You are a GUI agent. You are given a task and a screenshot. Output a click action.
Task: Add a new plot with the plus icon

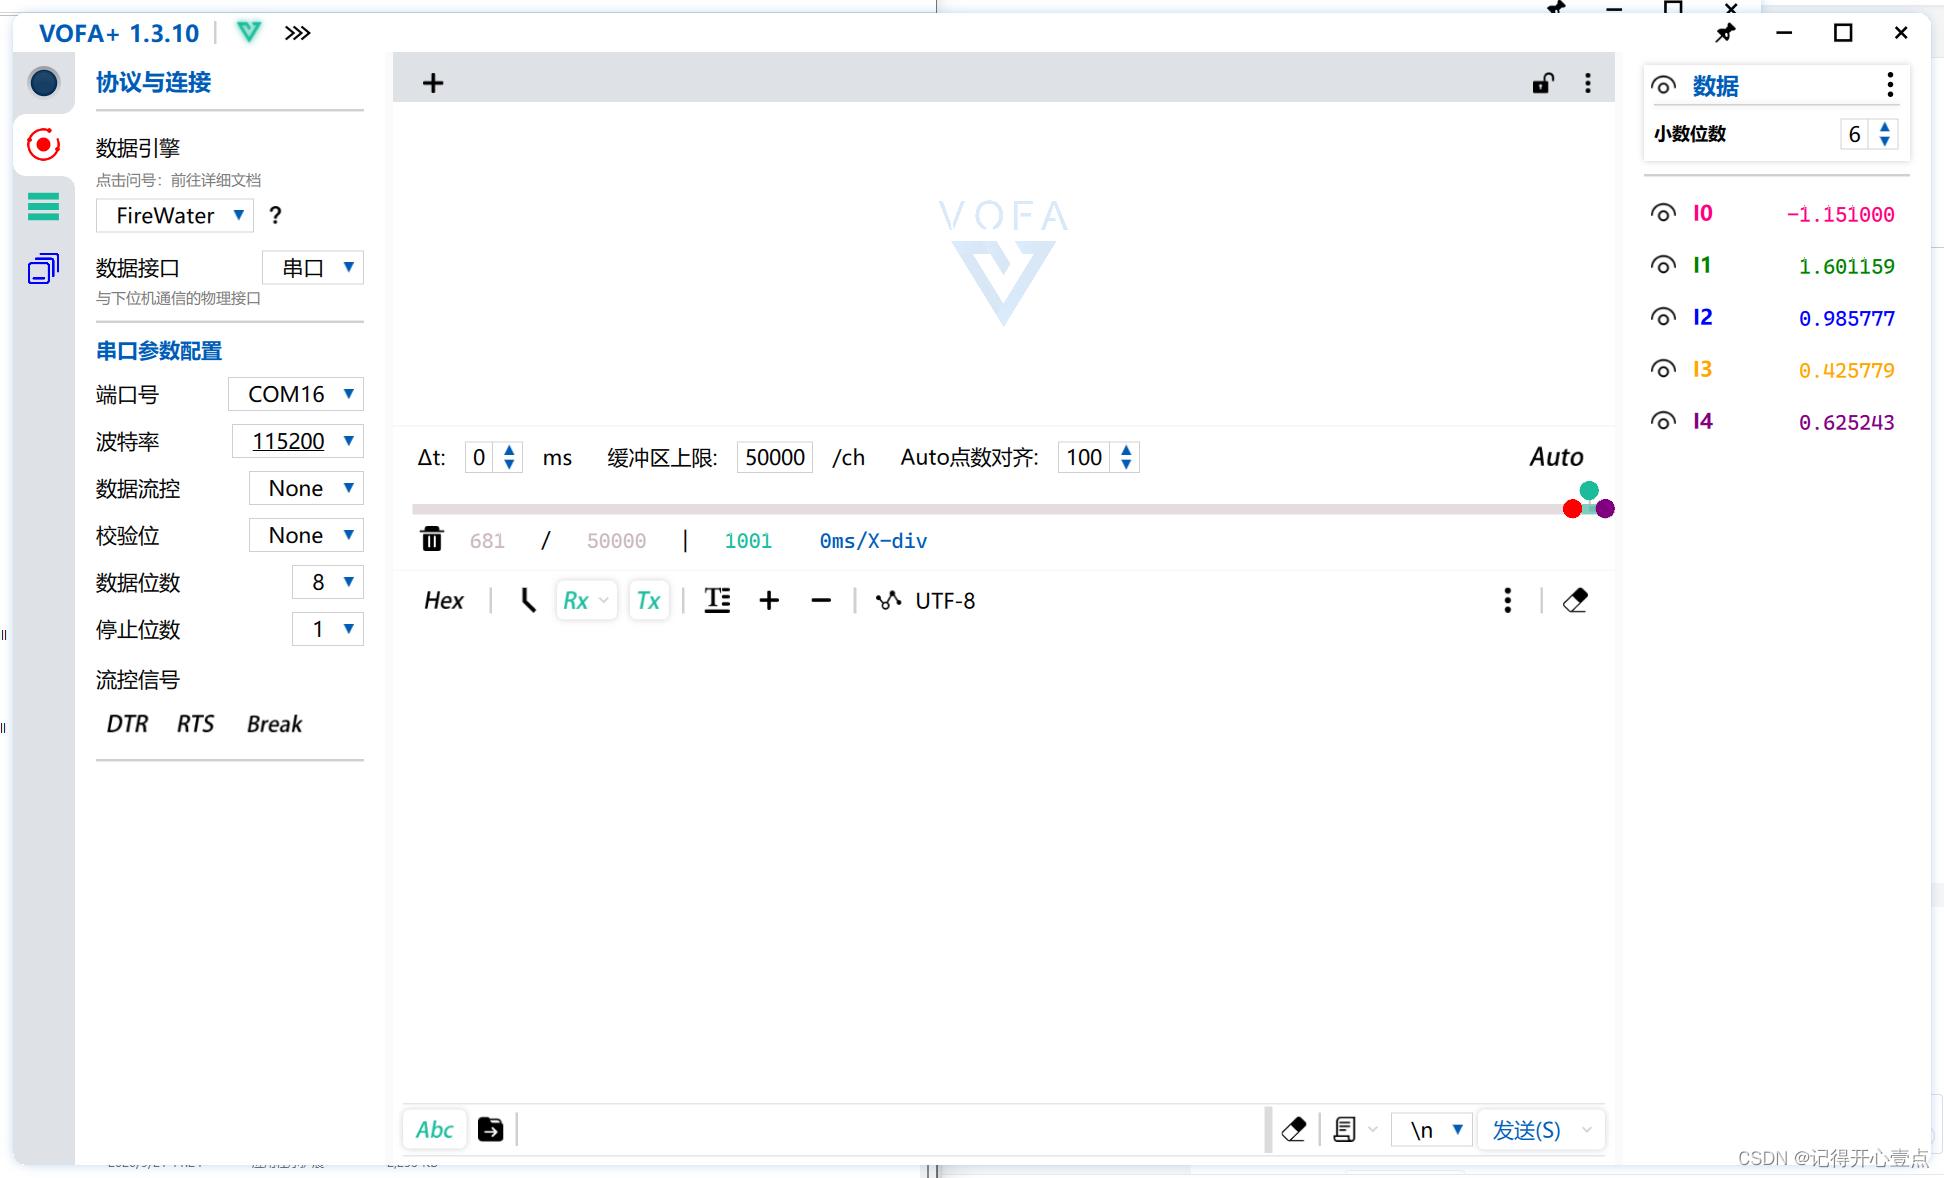tap(432, 82)
